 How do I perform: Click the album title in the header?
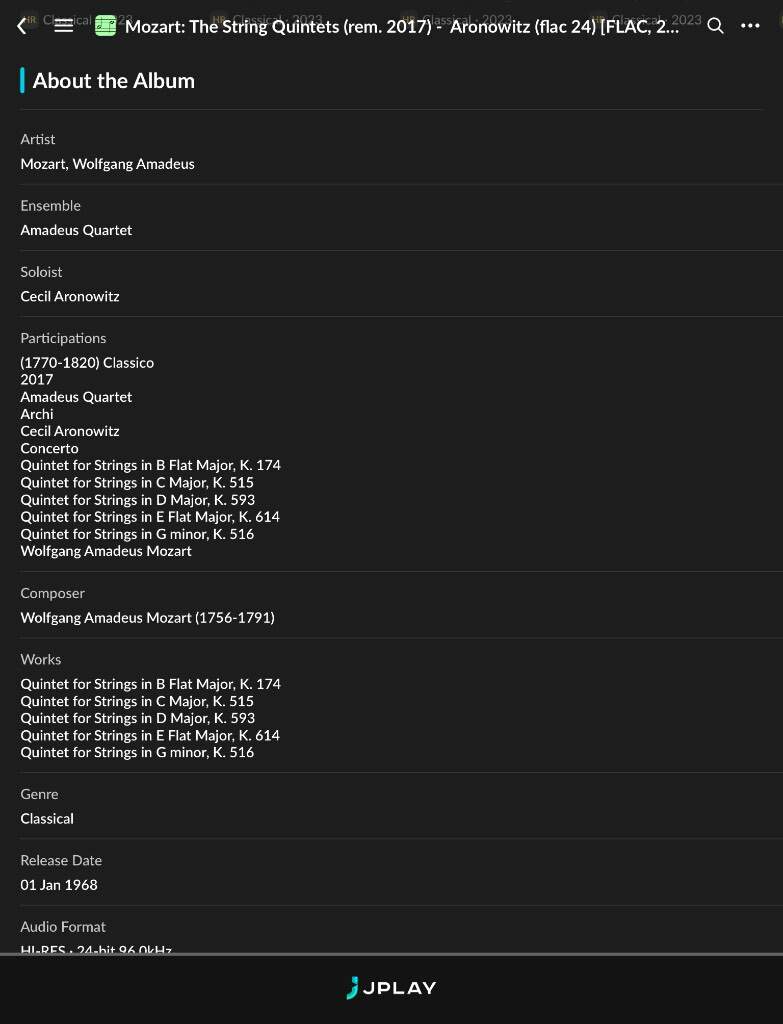402,27
